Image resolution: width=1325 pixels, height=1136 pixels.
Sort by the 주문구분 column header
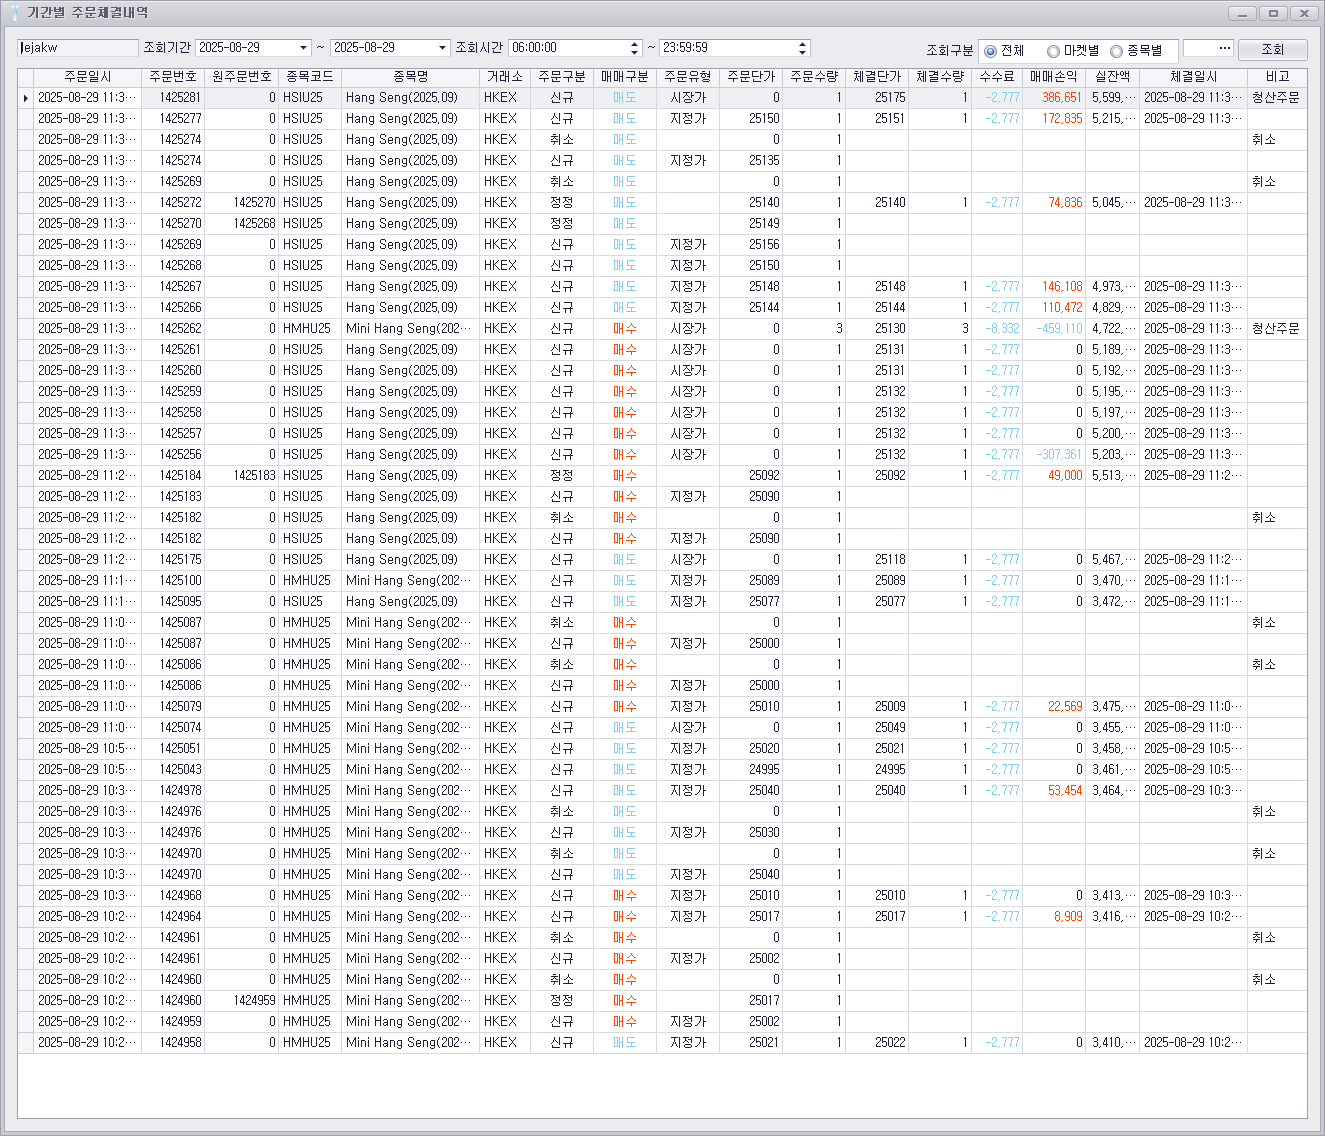tap(562, 77)
